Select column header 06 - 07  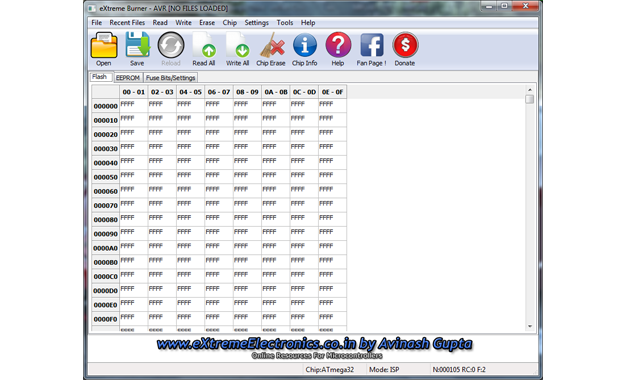219,92
